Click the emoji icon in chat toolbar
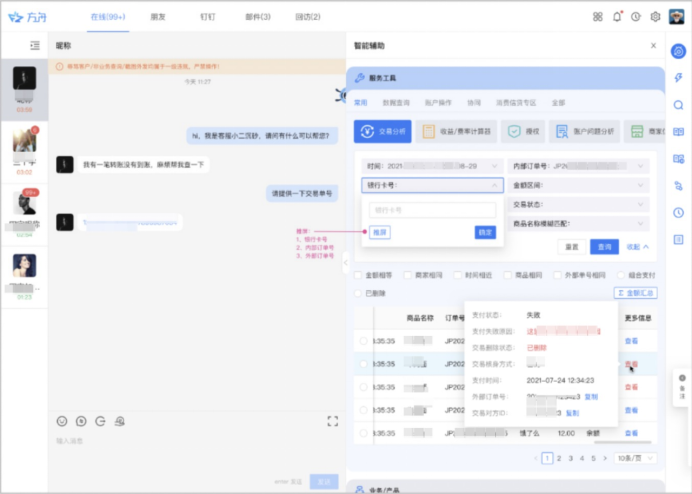Viewport: 692px width, 494px height. coord(61,421)
